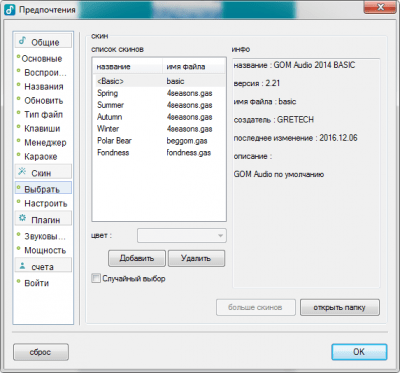Click the версия : 2.21 text
This screenshot has width=400, height=373.
point(257,83)
